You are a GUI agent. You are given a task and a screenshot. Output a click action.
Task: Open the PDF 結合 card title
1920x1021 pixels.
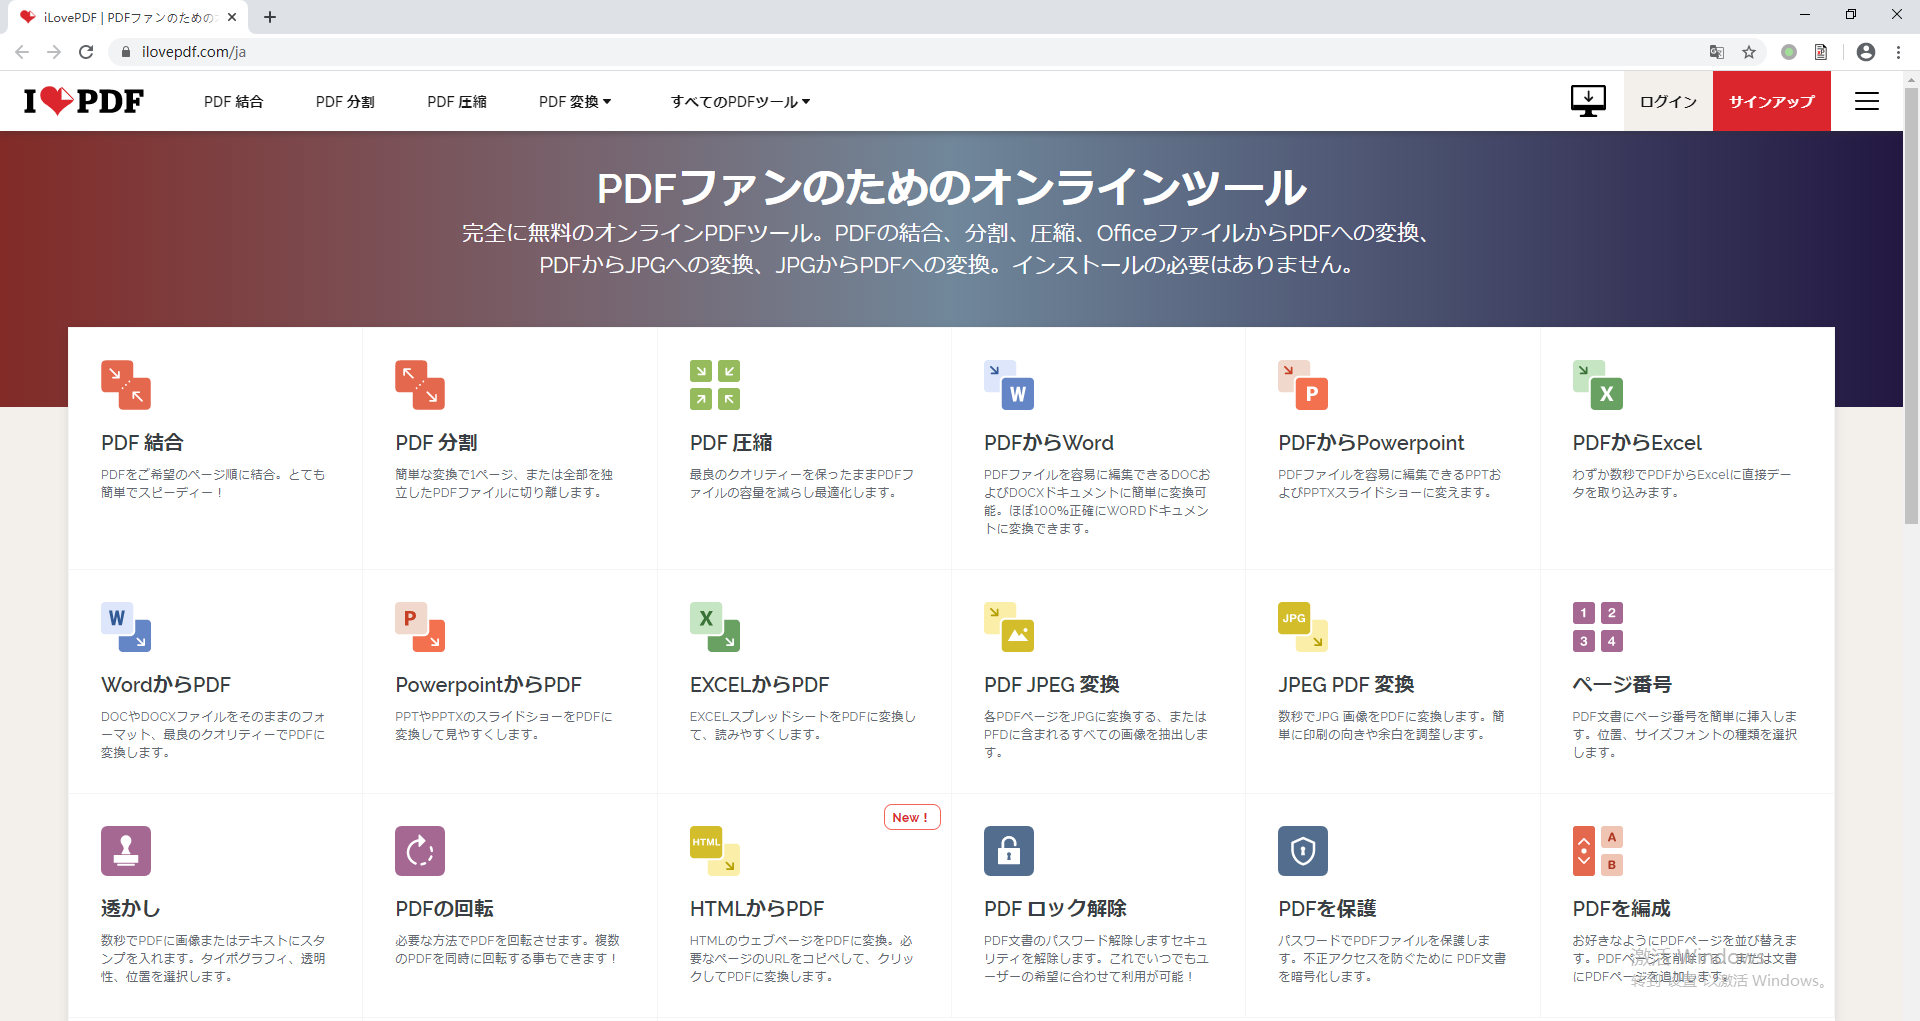(142, 443)
